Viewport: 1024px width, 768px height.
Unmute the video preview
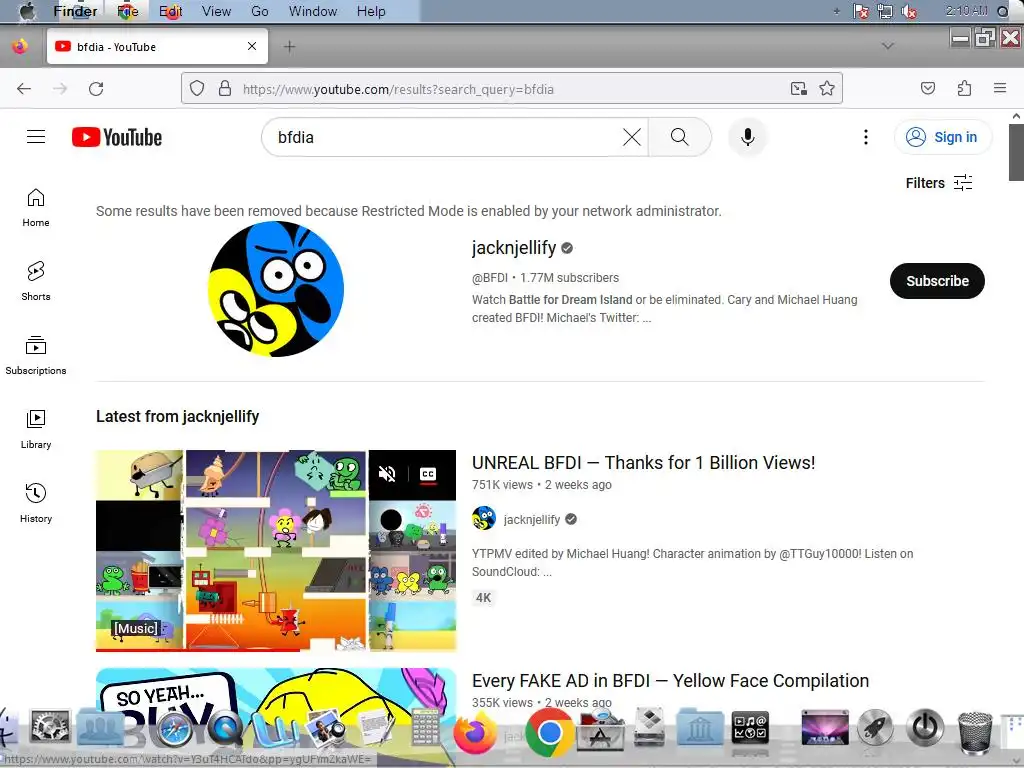click(387, 474)
